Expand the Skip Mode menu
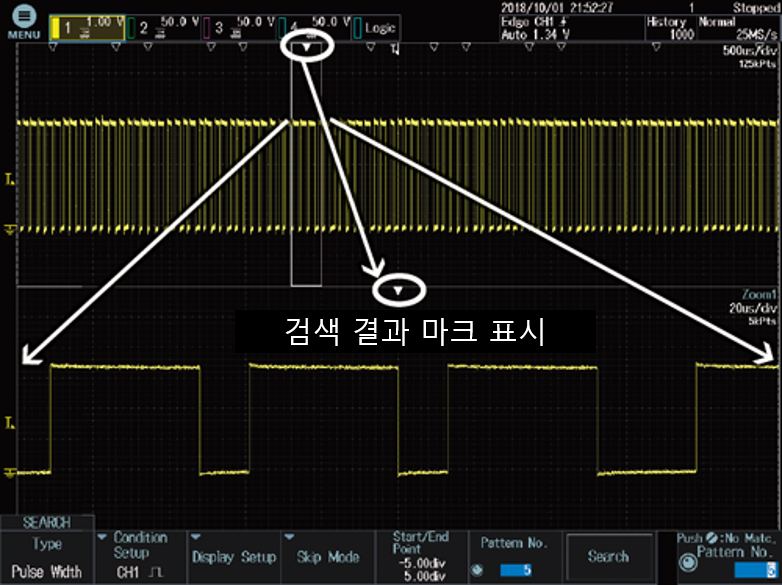 tap(328, 558)
